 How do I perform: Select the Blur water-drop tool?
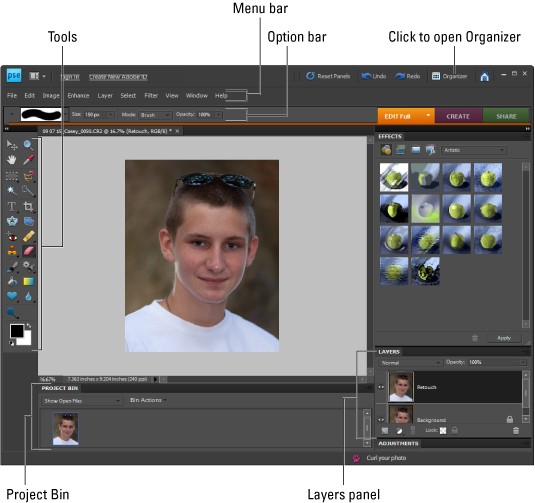coord(28,296)
